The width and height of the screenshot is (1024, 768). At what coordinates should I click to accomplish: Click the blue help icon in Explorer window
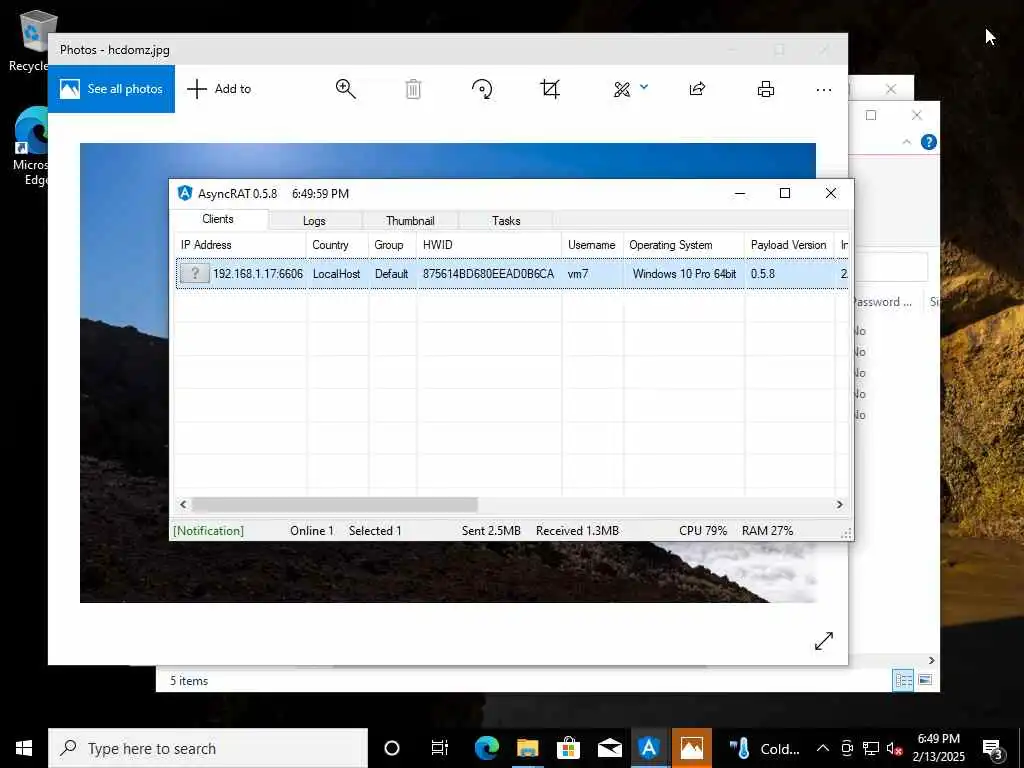929,142
